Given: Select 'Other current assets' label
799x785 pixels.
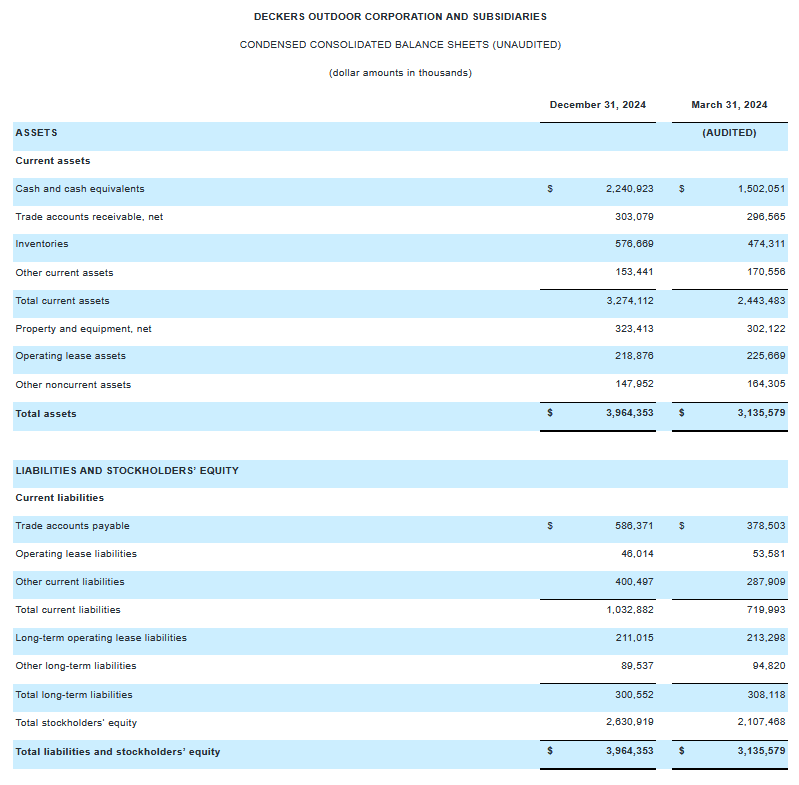Looking at the screenshot, I should tap(64, 273).
